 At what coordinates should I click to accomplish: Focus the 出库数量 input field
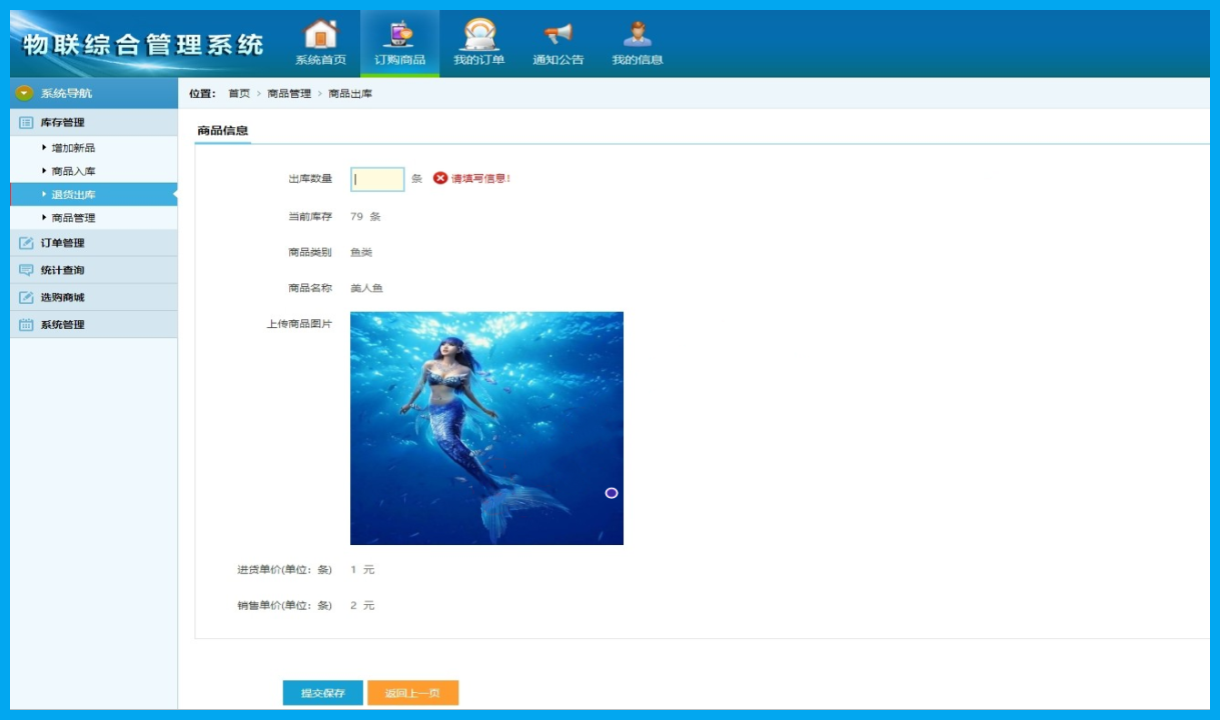[x=377, y=179]
